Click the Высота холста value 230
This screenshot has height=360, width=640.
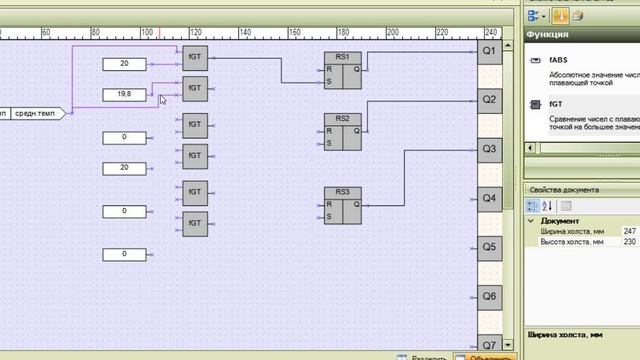point(630,242)
